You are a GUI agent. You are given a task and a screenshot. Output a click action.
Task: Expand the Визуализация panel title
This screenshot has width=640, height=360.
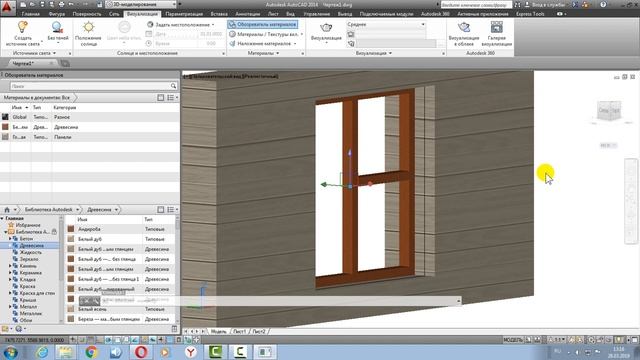373,53
